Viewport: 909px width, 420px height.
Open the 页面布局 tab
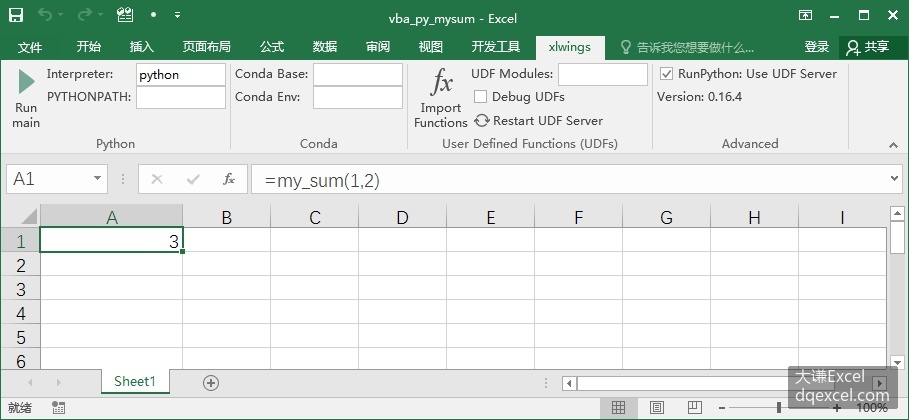206,47
